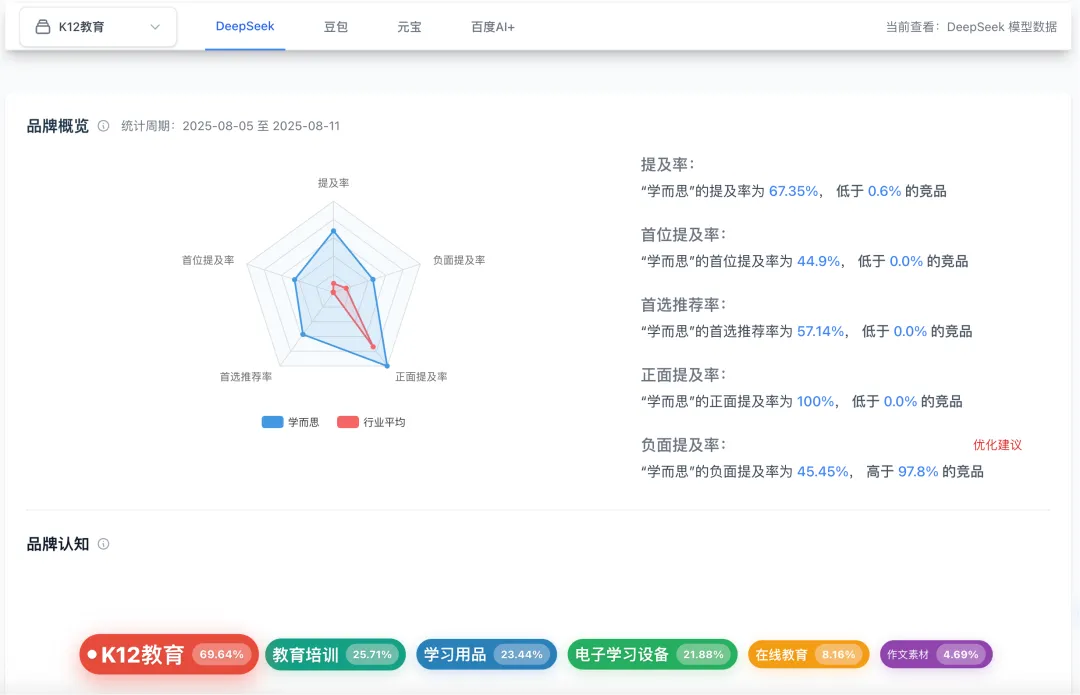Click the blue 学而思 point on 正面提及率 axis
This screenshot has height=695, width=1080.
(387, 366)
